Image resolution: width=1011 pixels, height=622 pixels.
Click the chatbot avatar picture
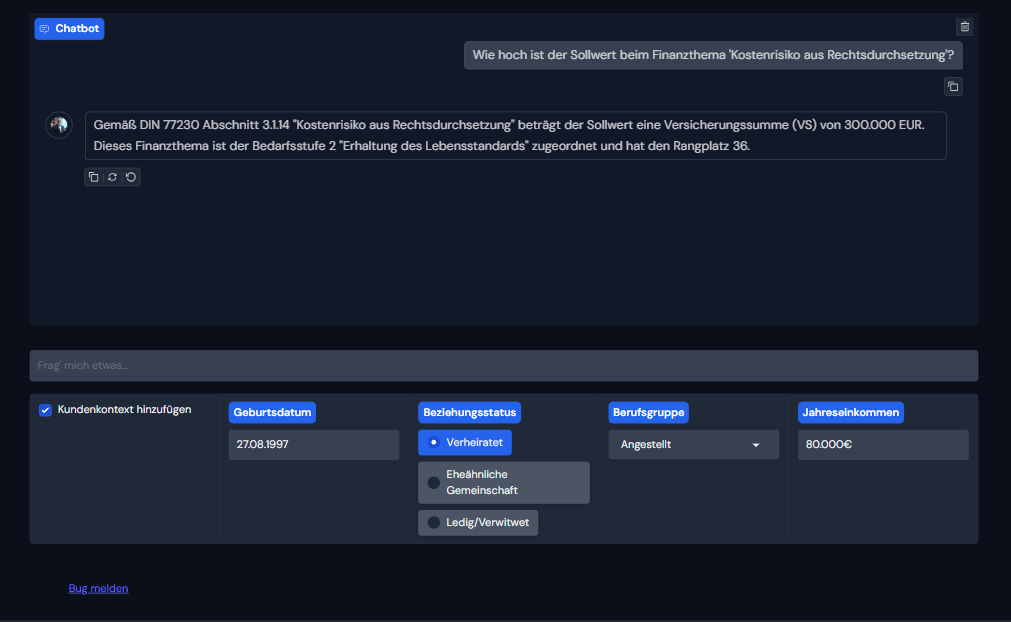[59, 125]
